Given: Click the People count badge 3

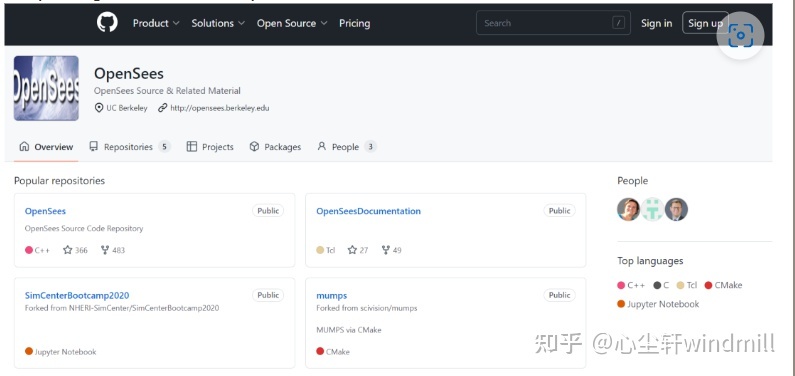Looking at the screenshot, I should [x=371, y=147].
